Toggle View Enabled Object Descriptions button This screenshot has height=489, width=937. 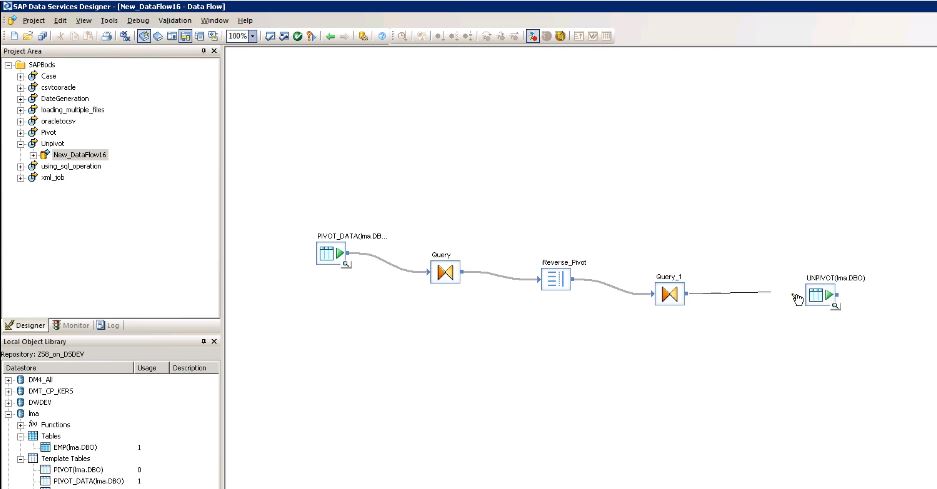(213, 36)
